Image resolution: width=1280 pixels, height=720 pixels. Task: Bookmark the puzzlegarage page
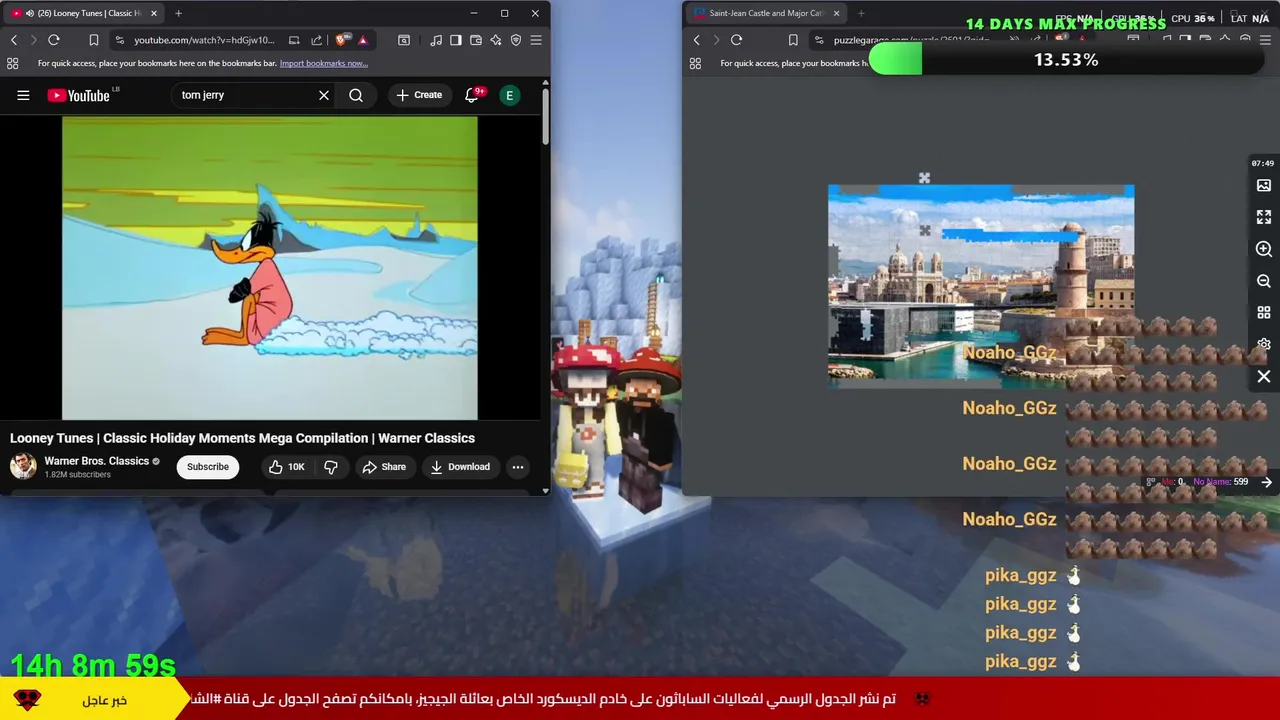click(x=793, y=40)
